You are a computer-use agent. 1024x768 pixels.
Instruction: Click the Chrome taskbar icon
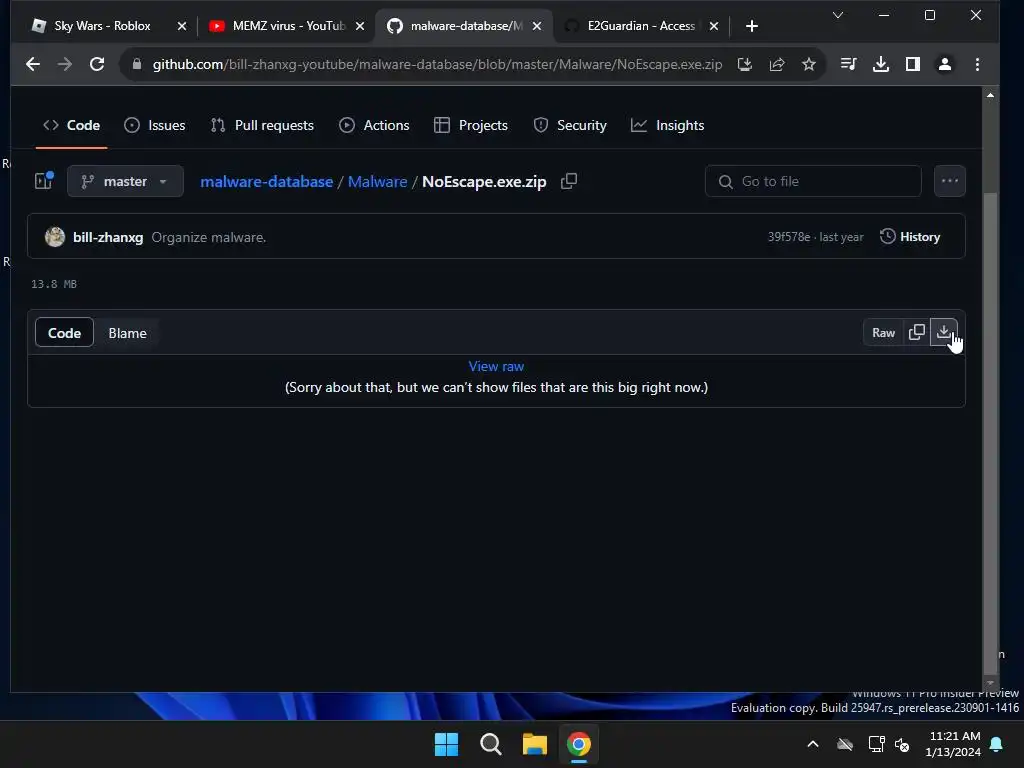point(579,744)
